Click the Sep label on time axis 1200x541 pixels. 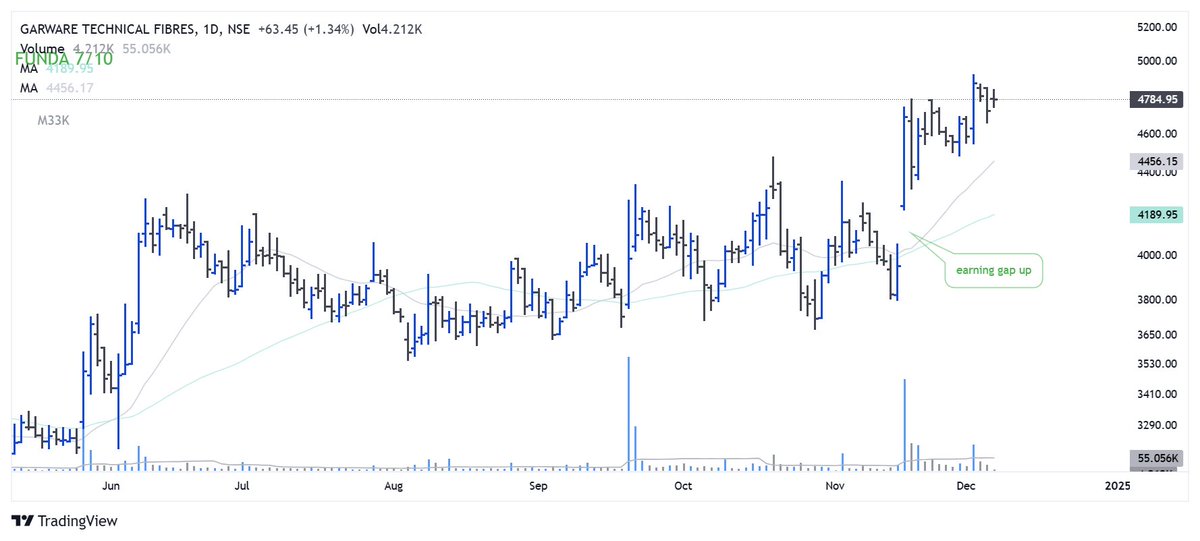click(539, 486)
